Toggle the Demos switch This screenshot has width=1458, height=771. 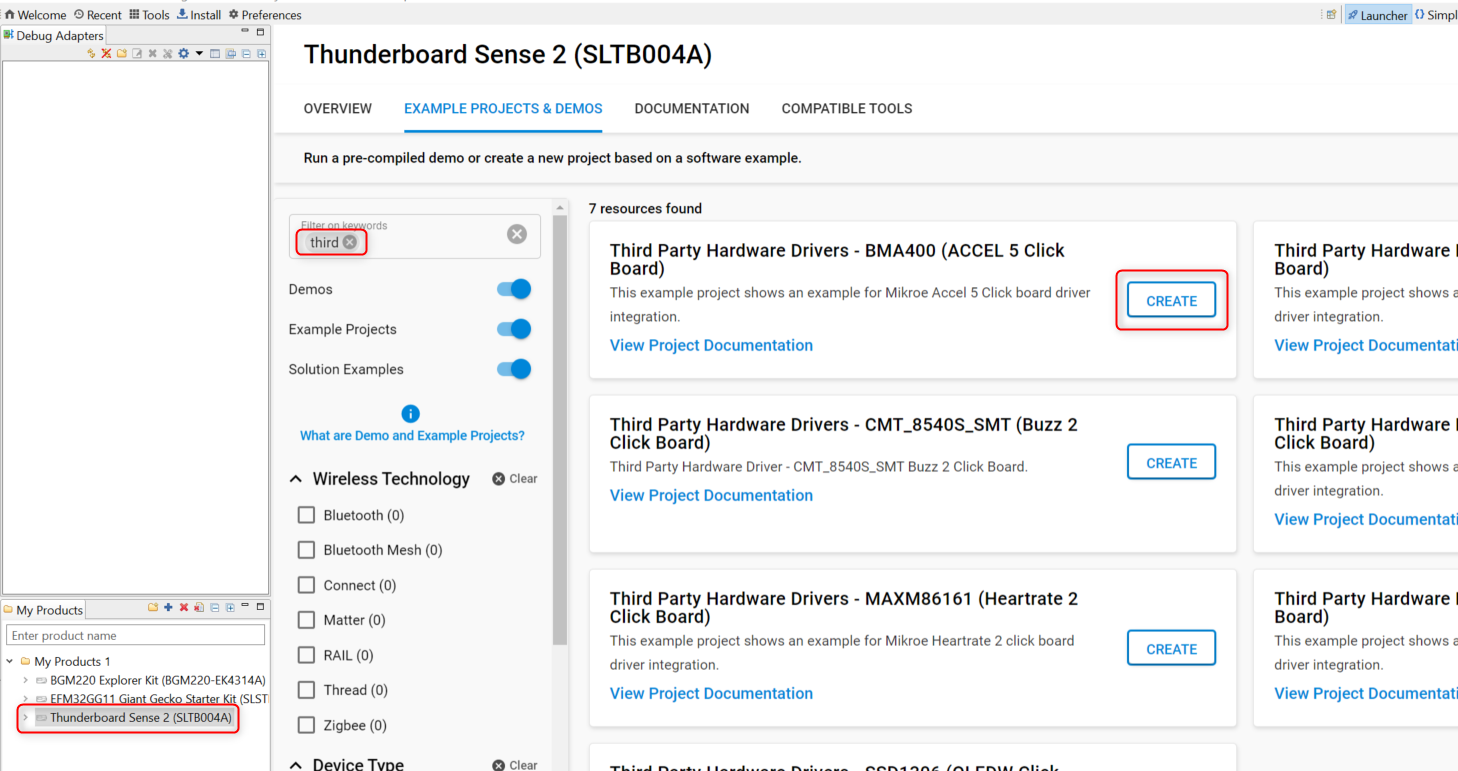coord(514,289)
